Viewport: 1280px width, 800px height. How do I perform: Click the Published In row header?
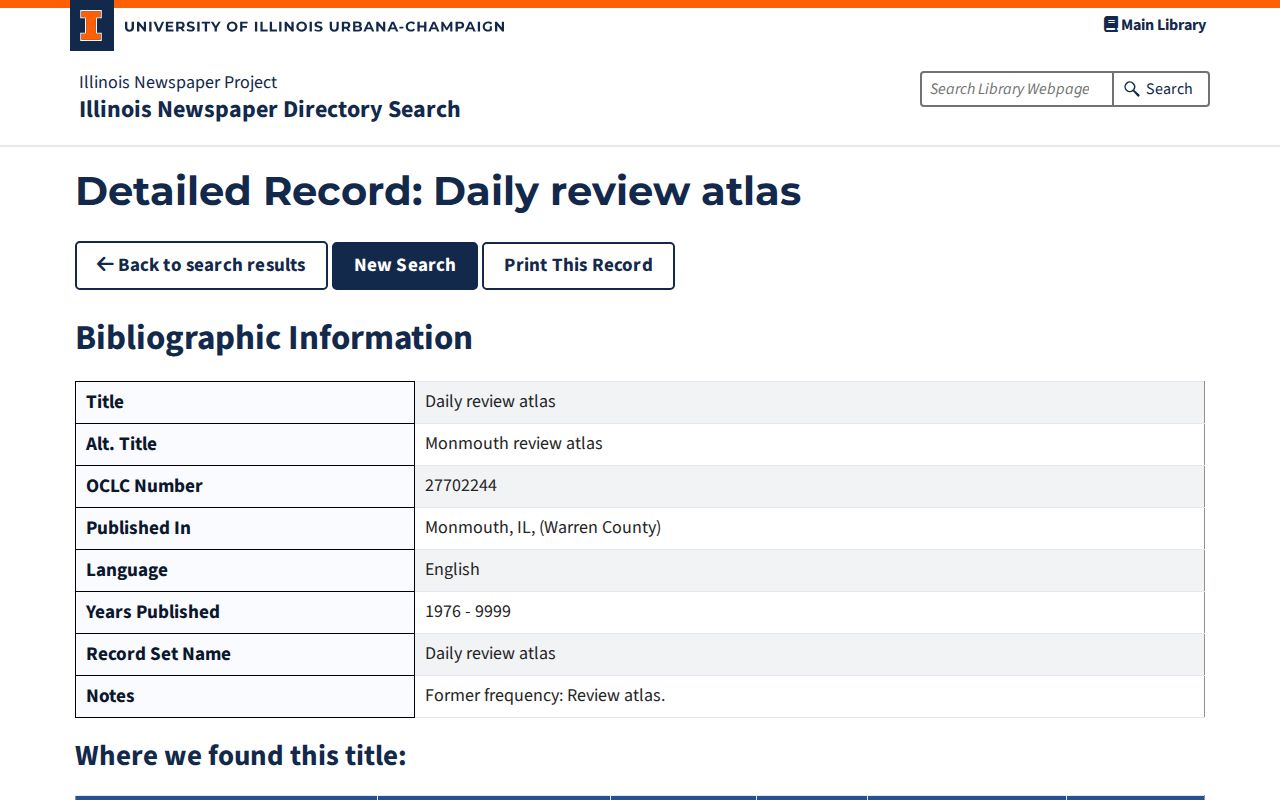tap(245, 528)
